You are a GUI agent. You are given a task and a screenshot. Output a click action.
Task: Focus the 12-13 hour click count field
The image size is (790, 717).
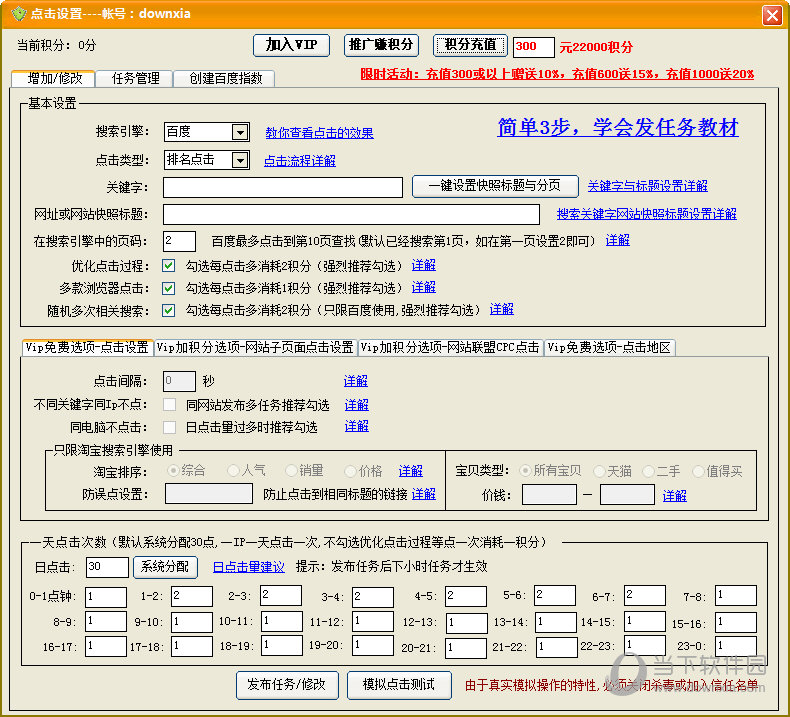pyautogui.click(x=467, y=623)
